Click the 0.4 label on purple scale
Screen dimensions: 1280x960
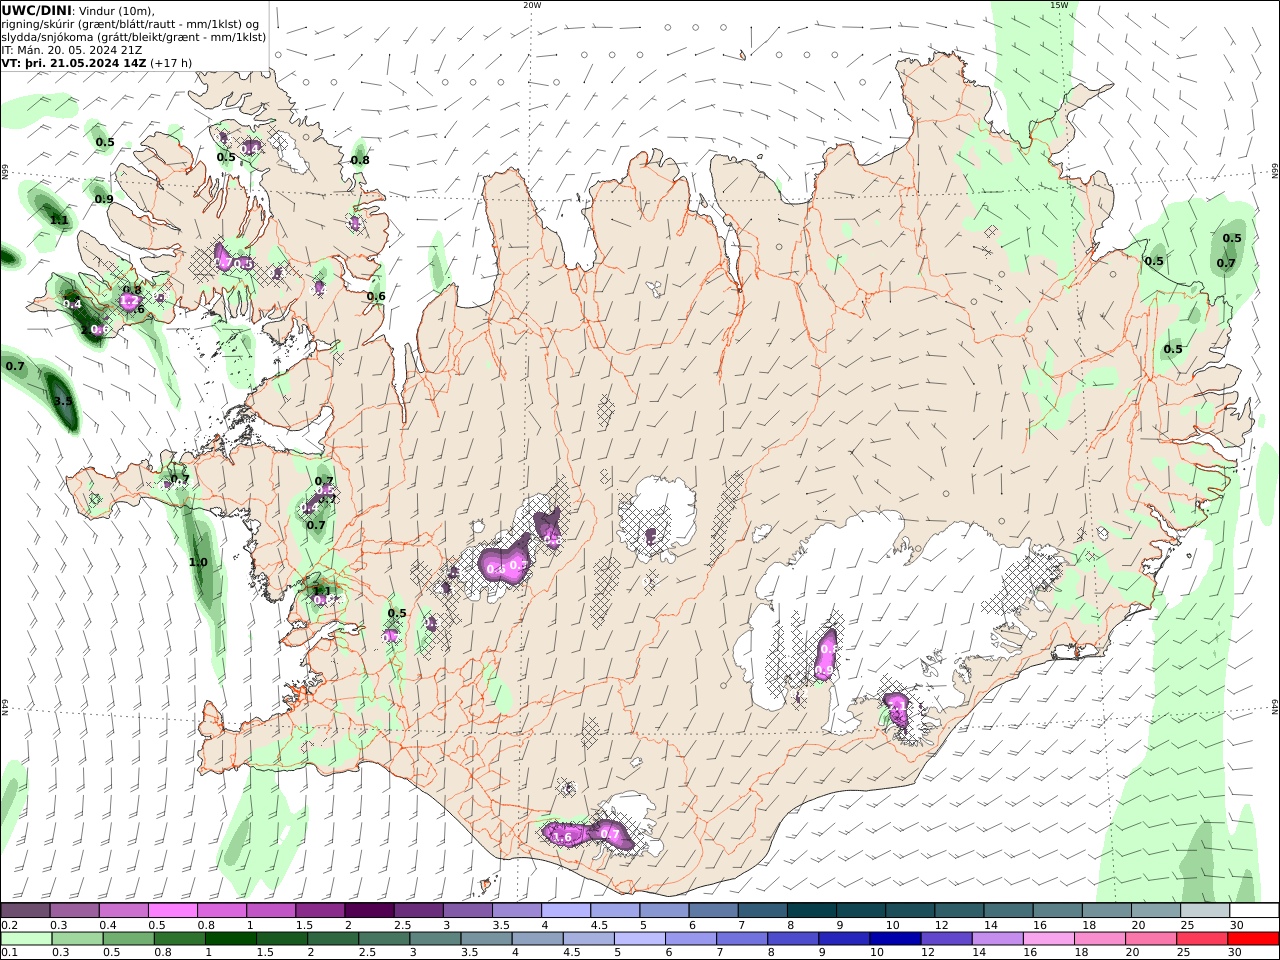point(107,926)
